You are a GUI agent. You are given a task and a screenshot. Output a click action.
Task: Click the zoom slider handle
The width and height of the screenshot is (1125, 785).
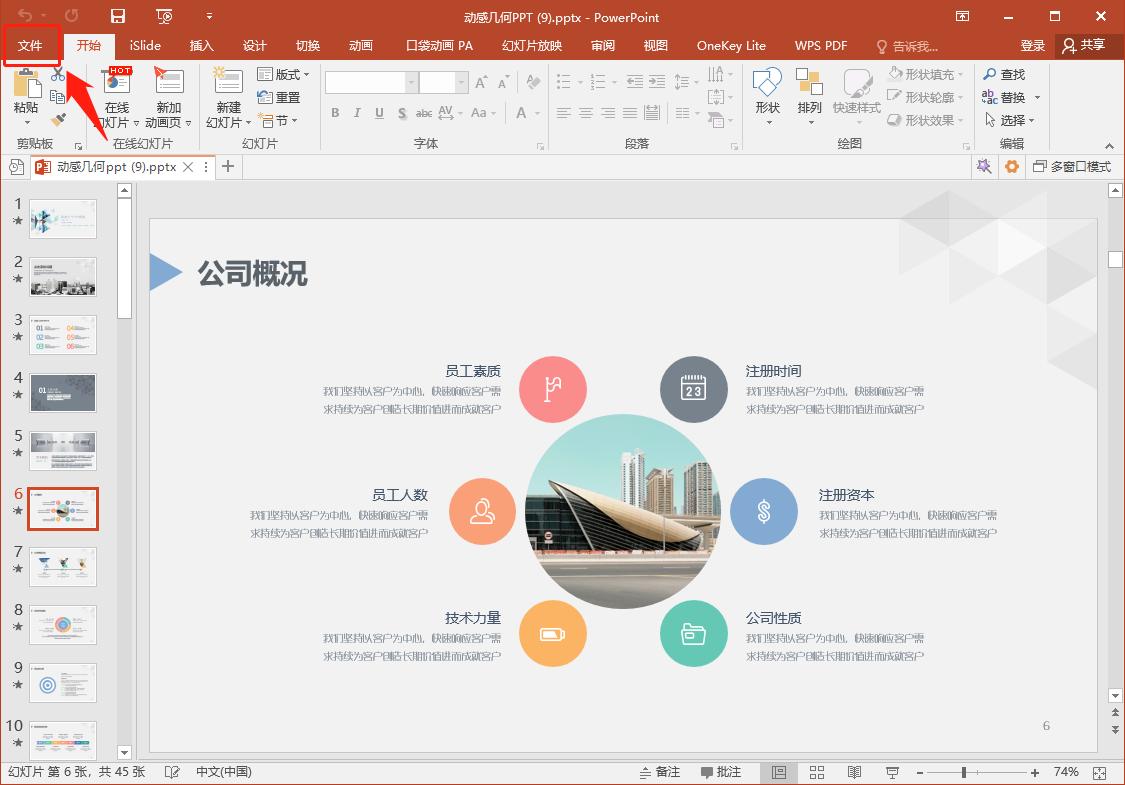pos(964,772)
